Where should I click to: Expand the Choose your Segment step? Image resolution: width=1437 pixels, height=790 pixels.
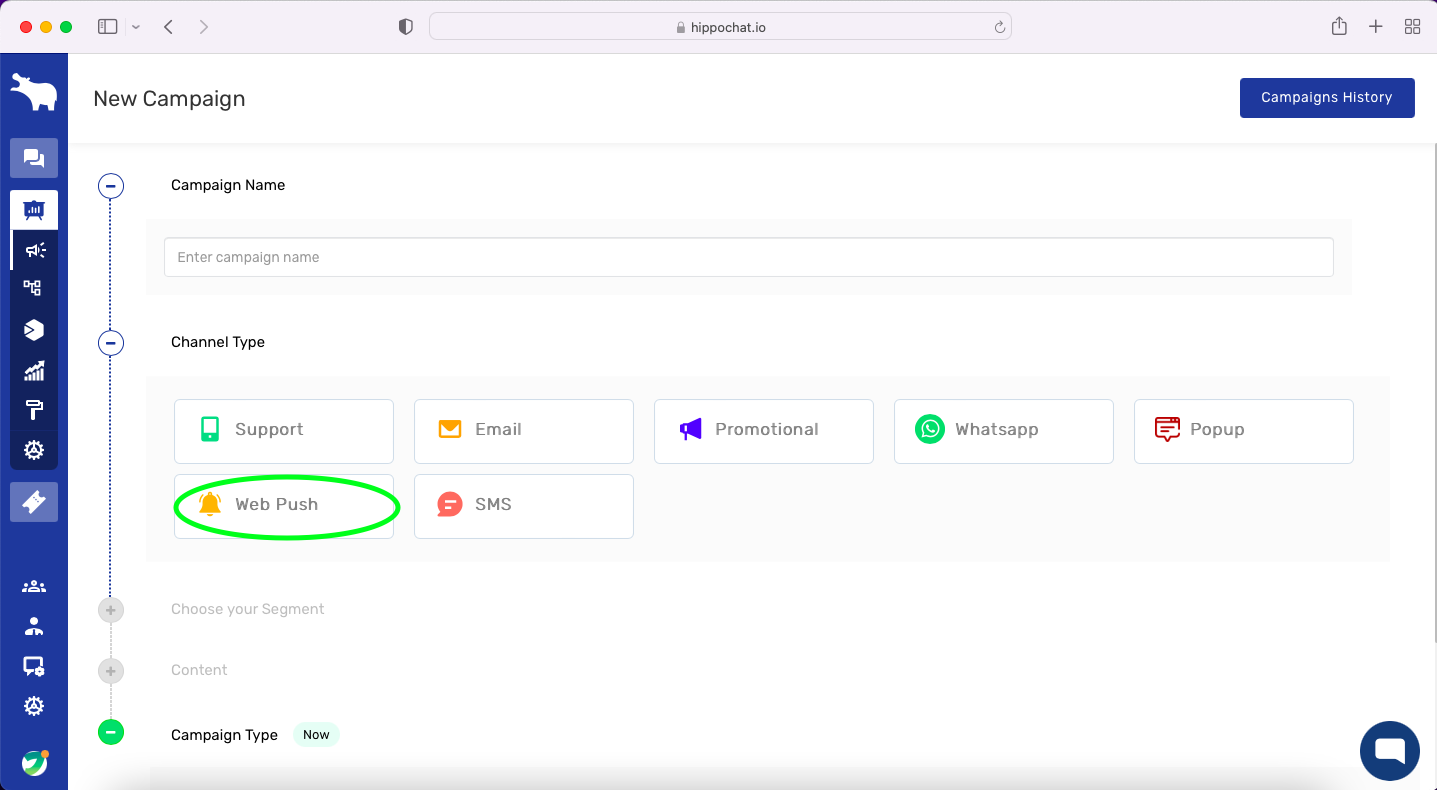pyautogui.click(x=111, y=610)
